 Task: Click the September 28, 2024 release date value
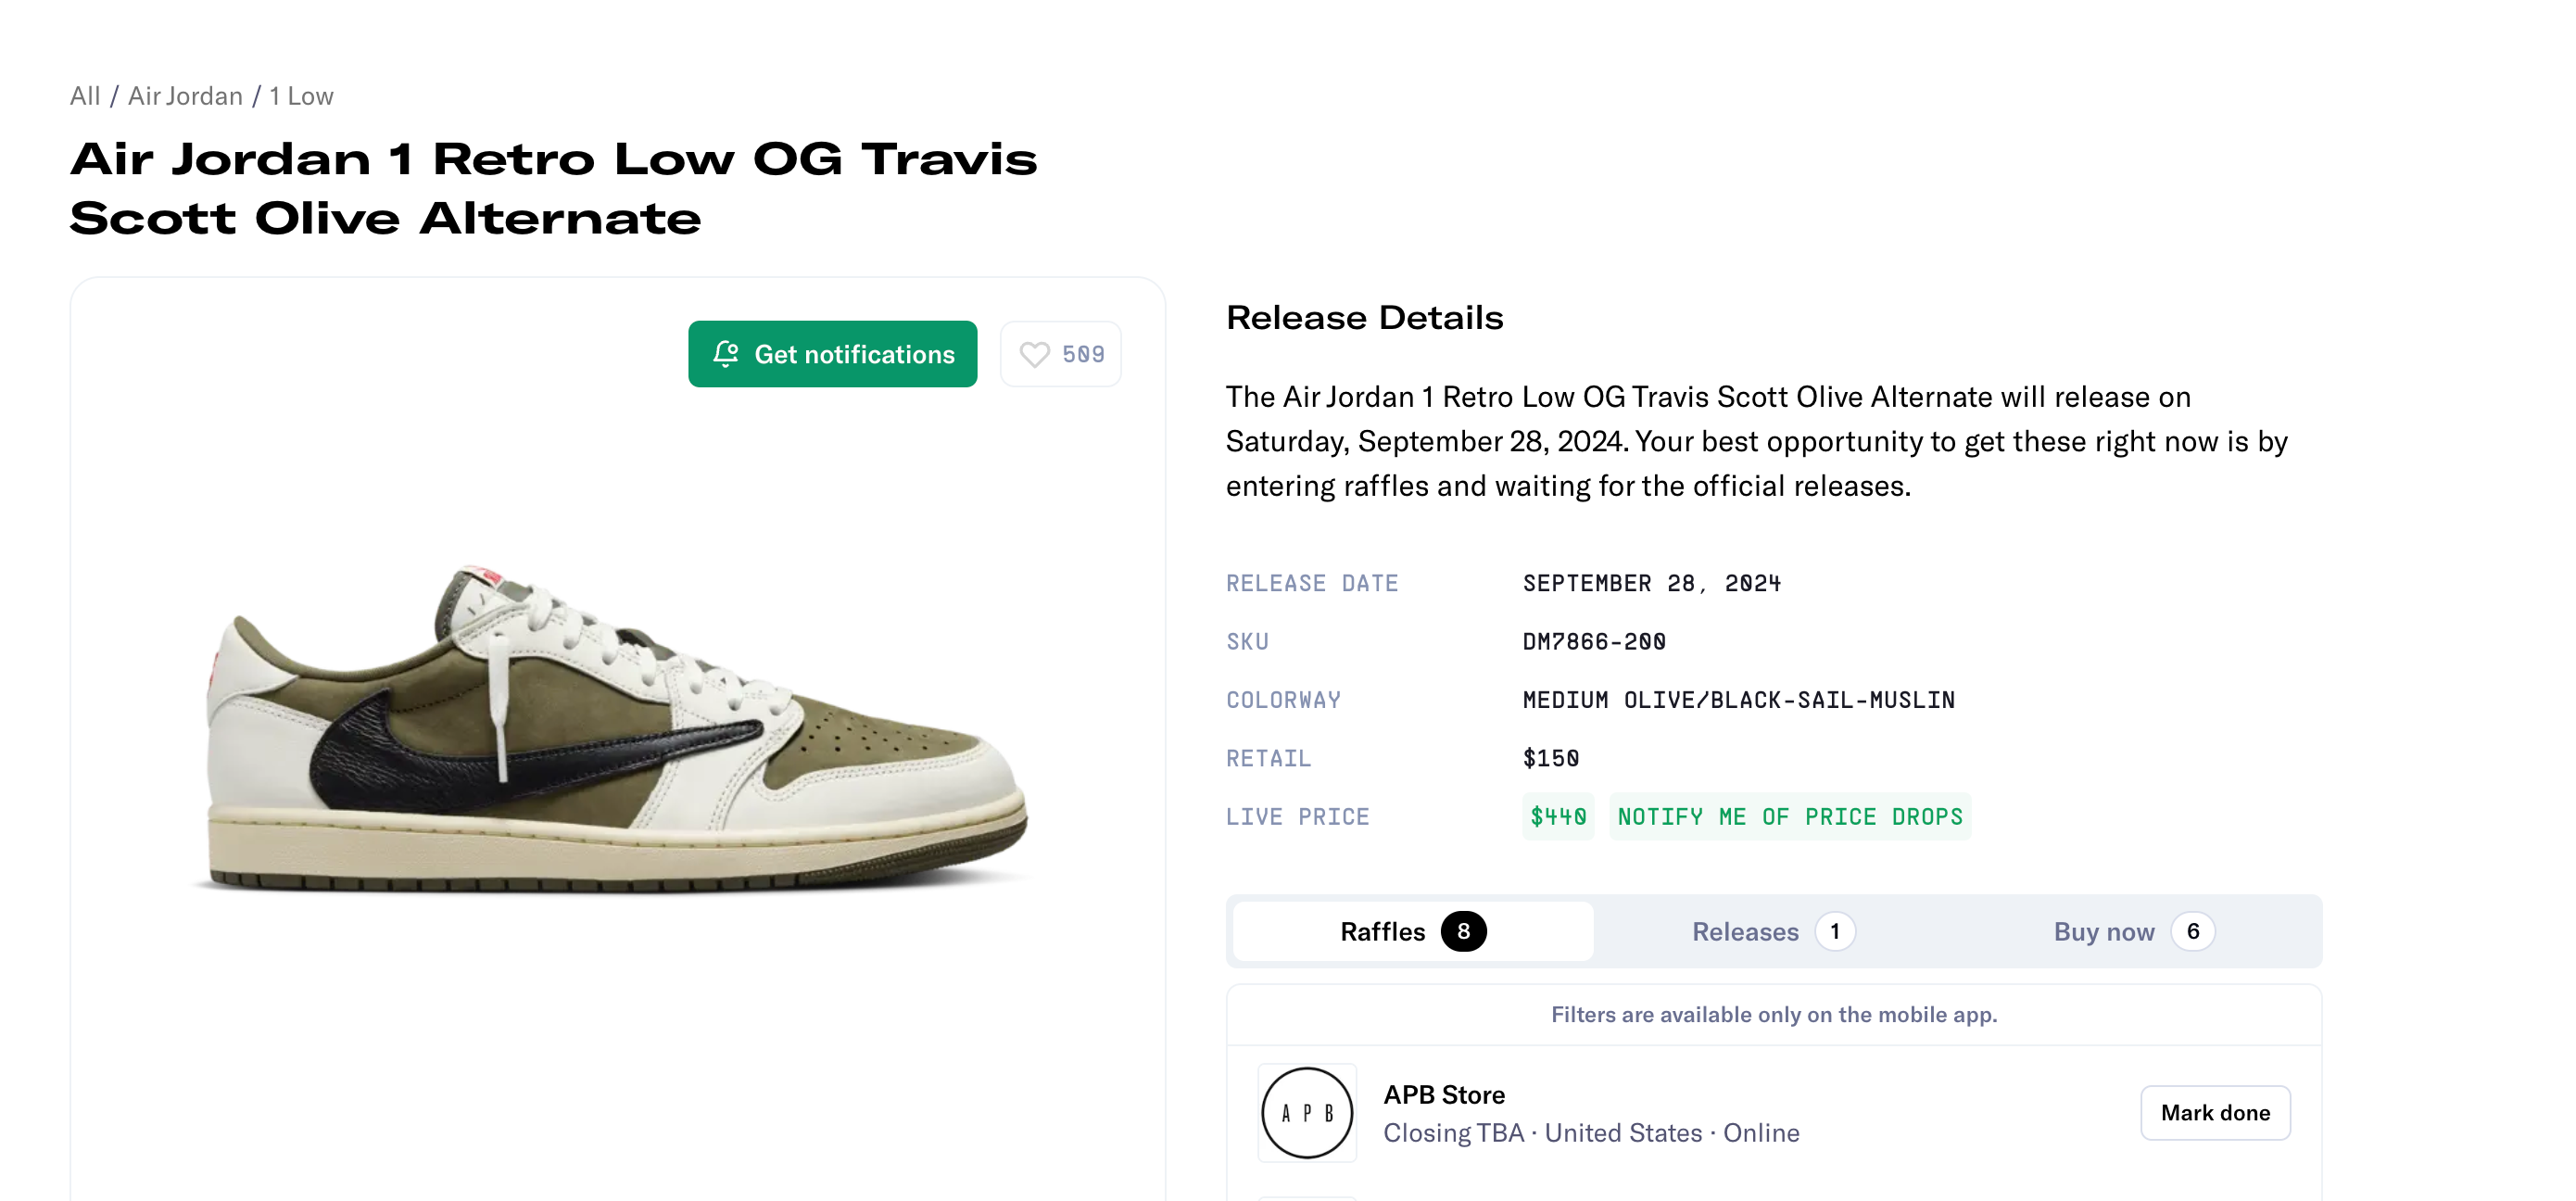point(1651,583)
